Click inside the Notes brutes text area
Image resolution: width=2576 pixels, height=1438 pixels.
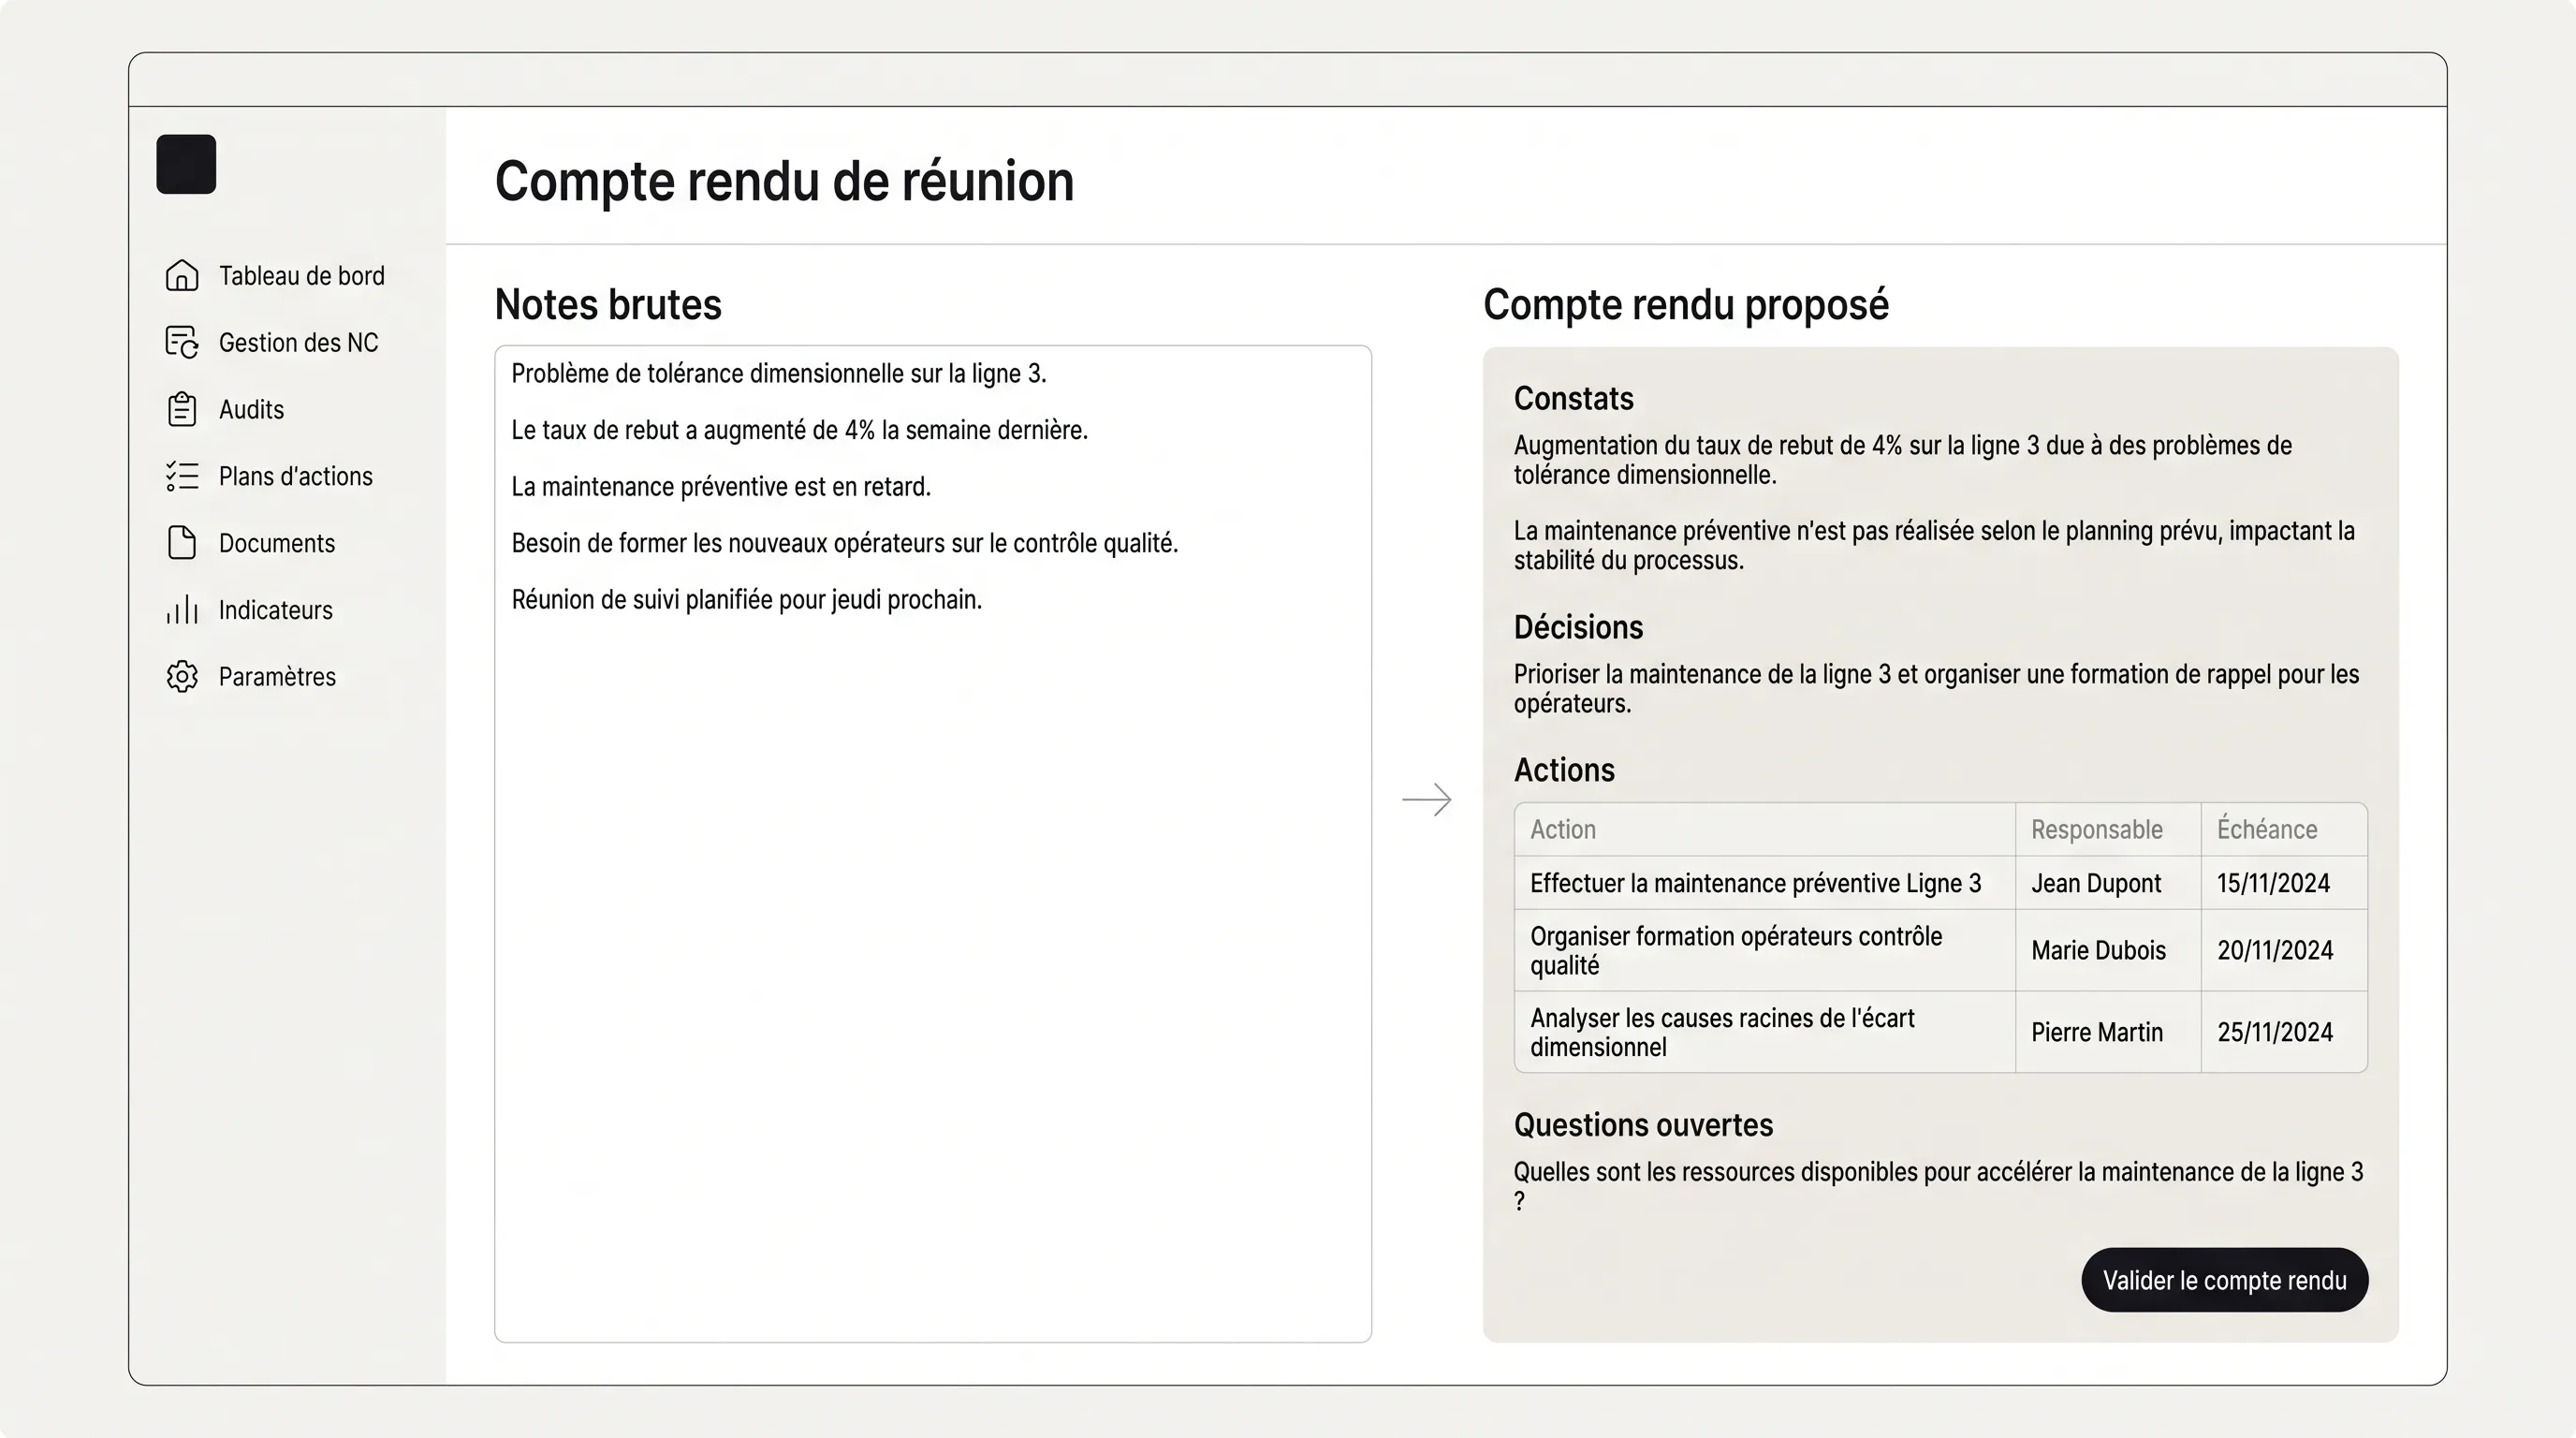(933, 844)
